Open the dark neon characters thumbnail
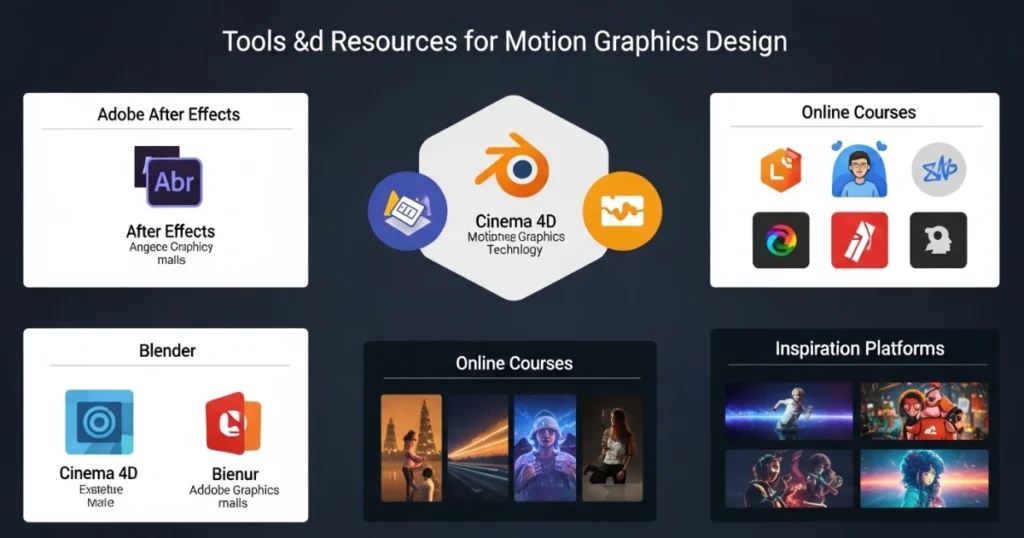1024x538 pixels. pos(789,479)
